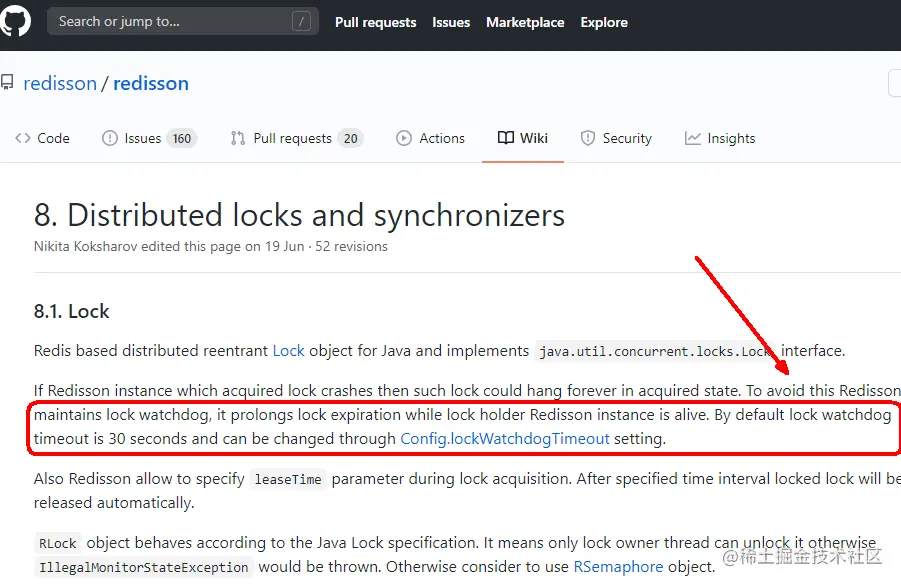
Task: Click the RLock code snippet
Action: [x=57, y=544]
